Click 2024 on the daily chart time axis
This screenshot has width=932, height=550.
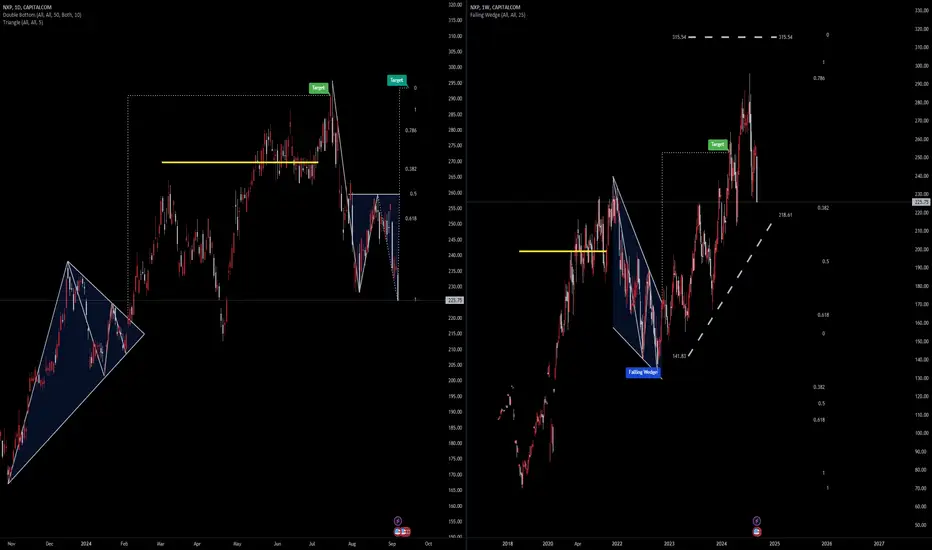[x=86, y=543]
